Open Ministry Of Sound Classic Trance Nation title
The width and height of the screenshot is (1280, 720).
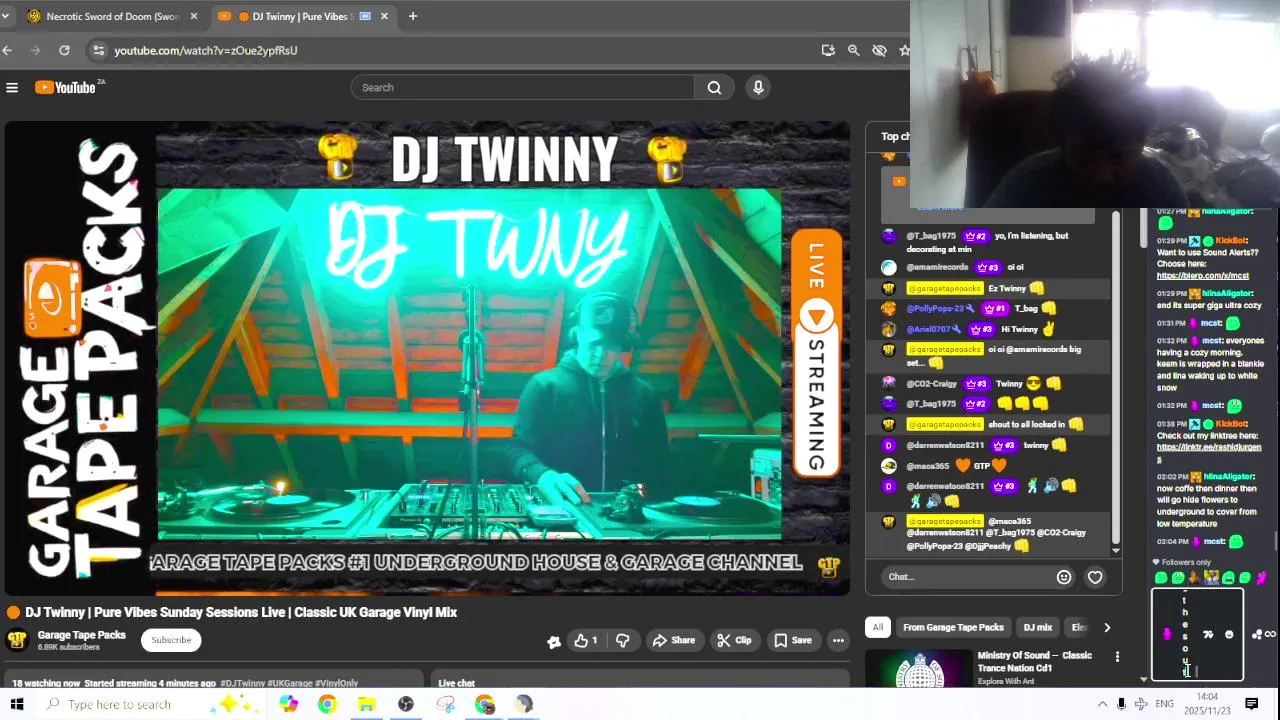coord(1035,662)
